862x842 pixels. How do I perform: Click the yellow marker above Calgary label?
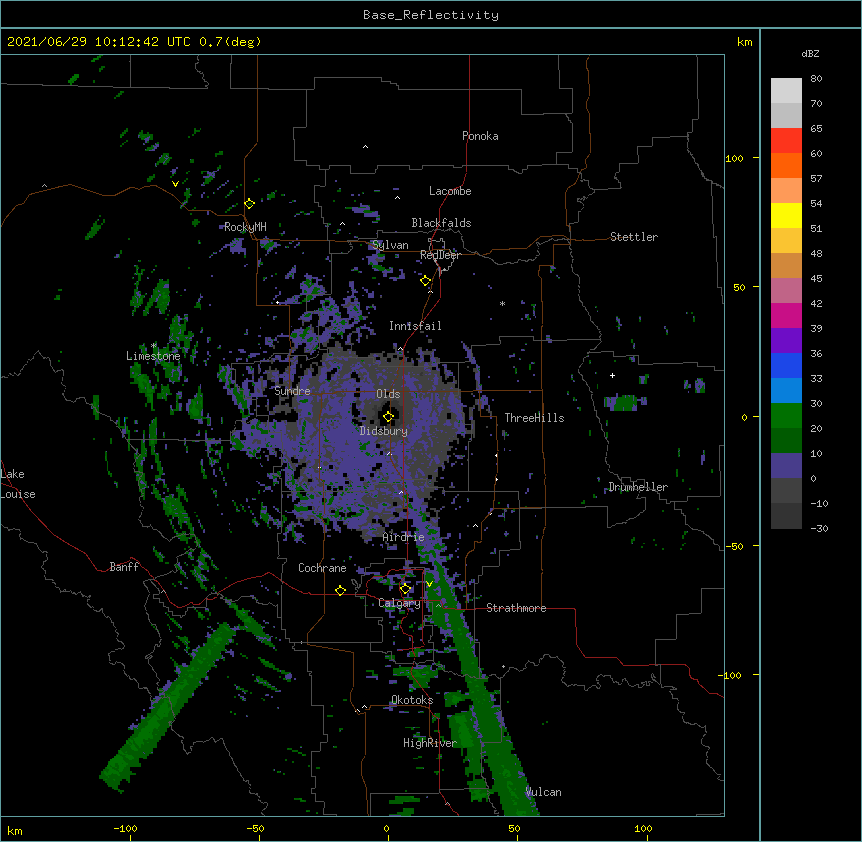[405, 589]
